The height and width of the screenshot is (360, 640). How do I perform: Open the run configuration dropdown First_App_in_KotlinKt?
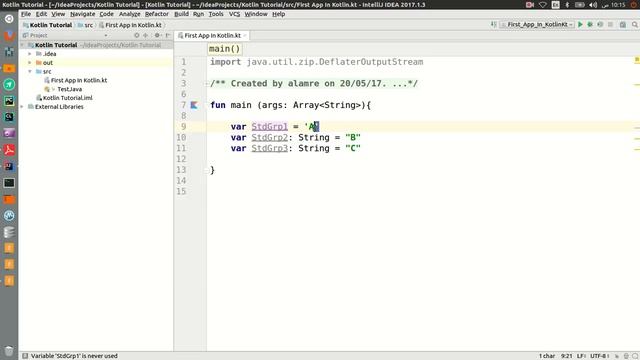click(537, 24)
